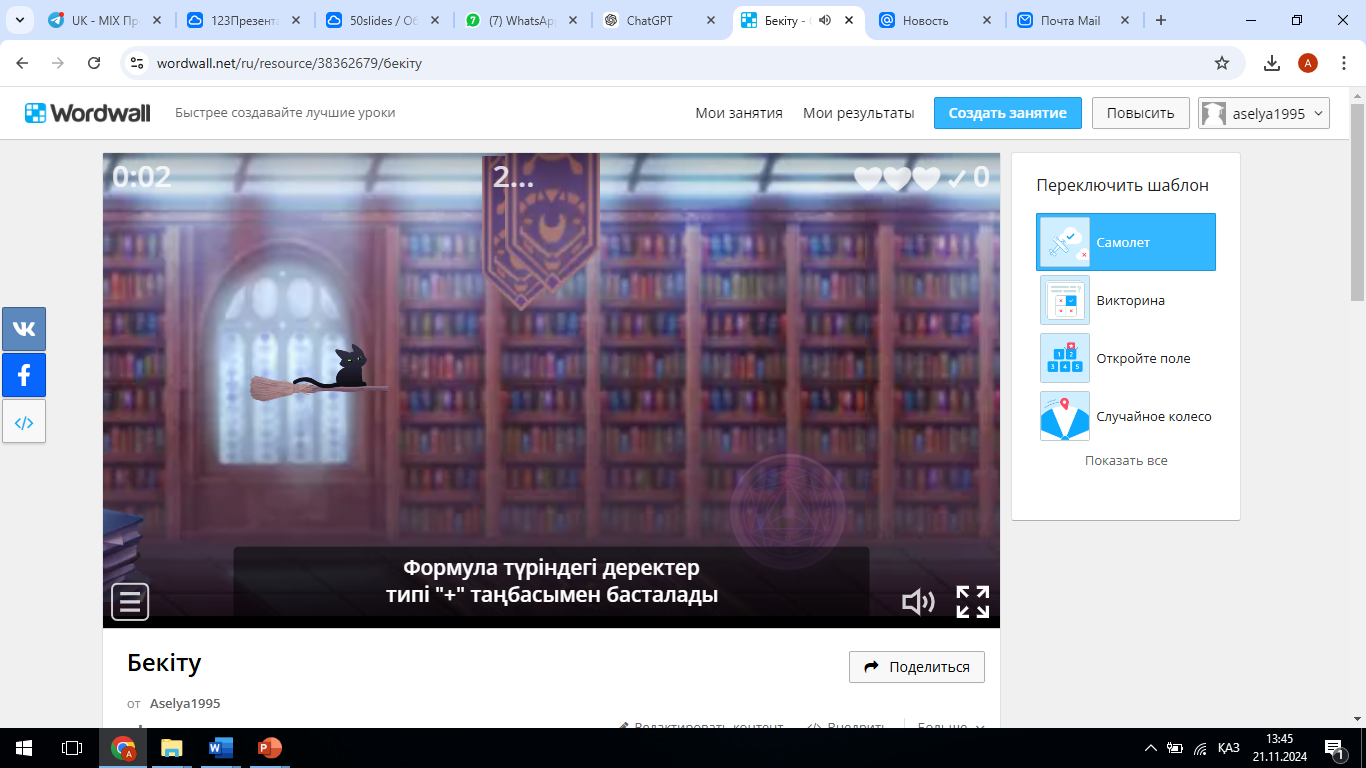Switch to the ChatGPT tab
The width and height of the screenshot is (1366, 768).
[658, 21]
